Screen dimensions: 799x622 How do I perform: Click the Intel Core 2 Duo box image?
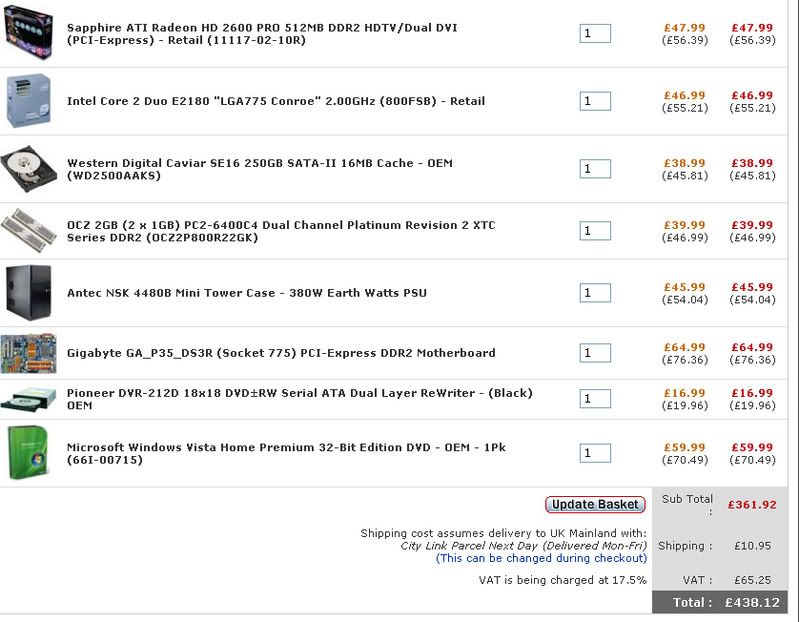coord(28,100)
